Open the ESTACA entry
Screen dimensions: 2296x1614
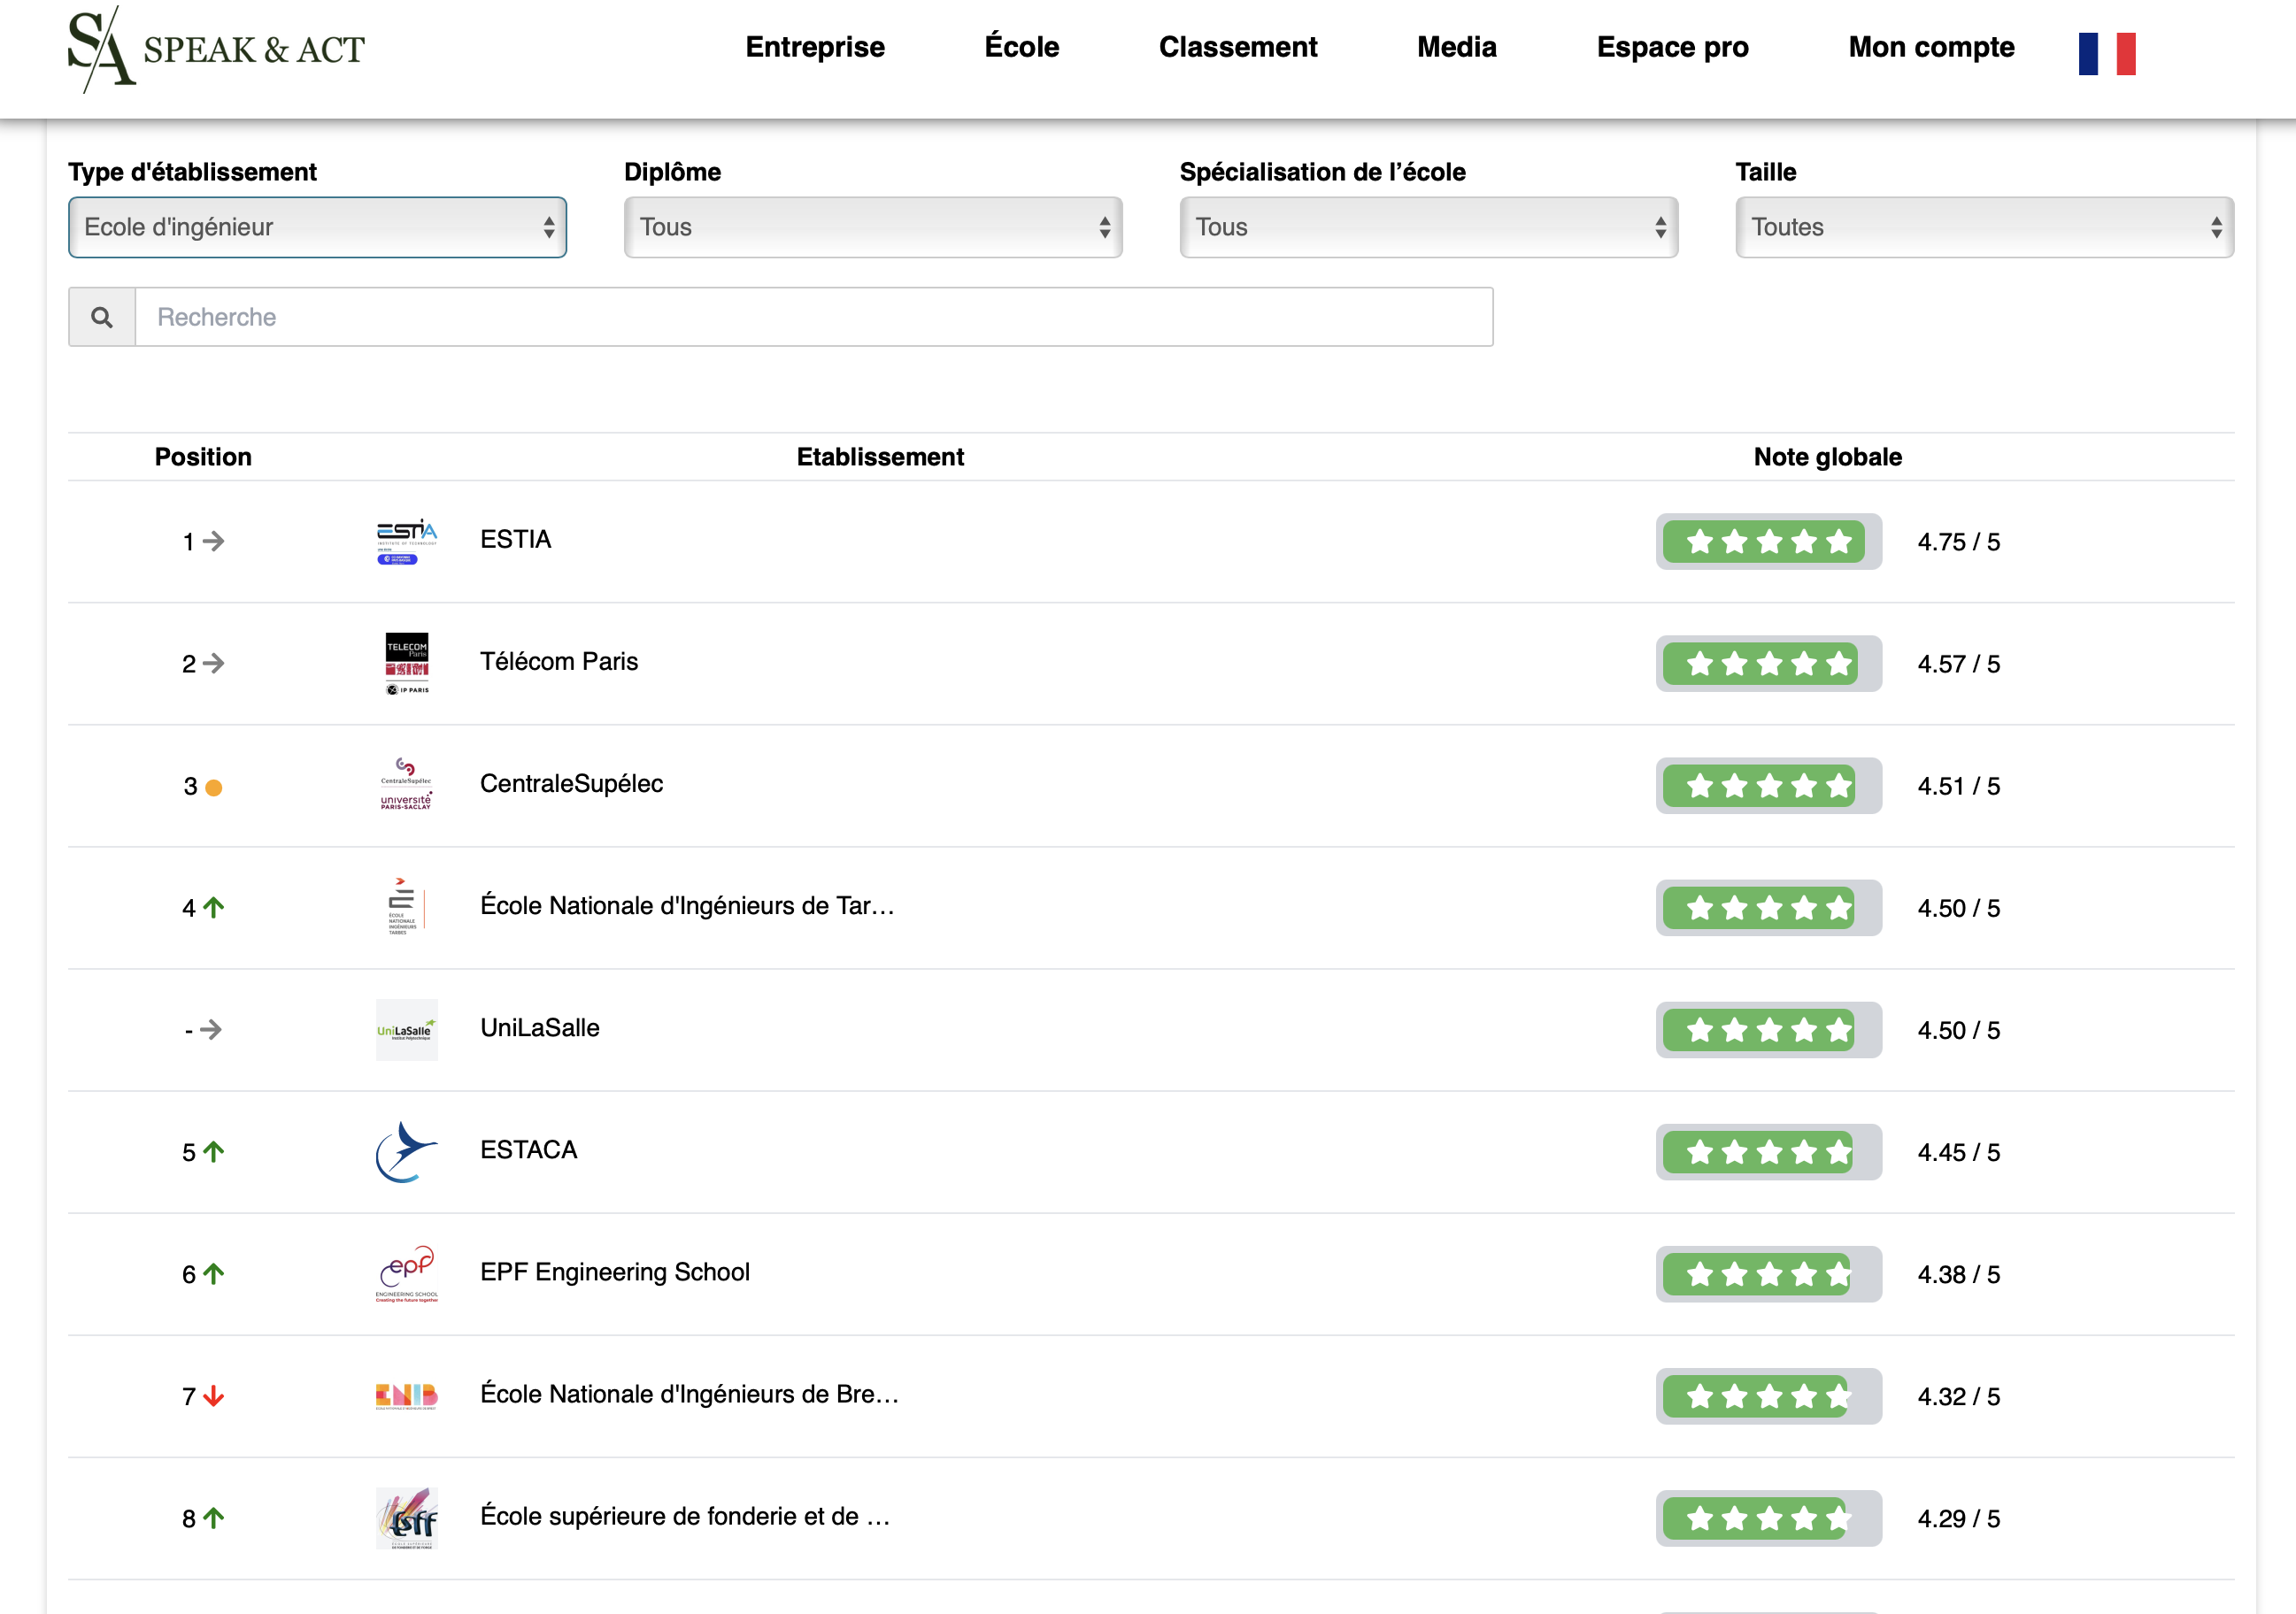point(529,1149)
